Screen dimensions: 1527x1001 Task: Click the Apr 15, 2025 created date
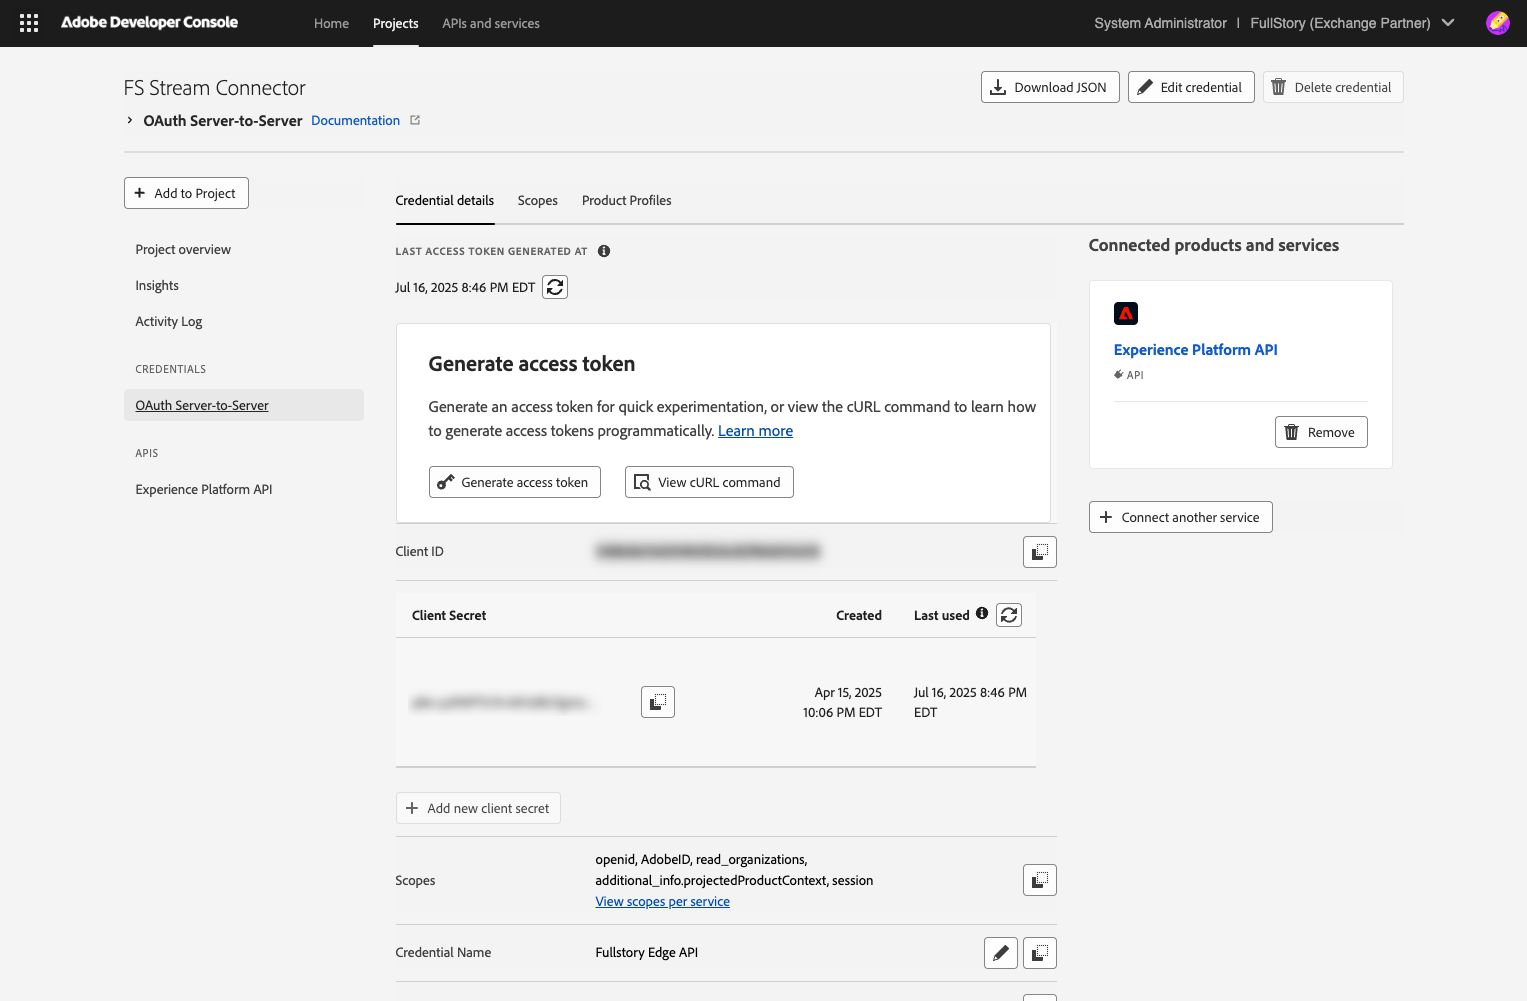842,702
